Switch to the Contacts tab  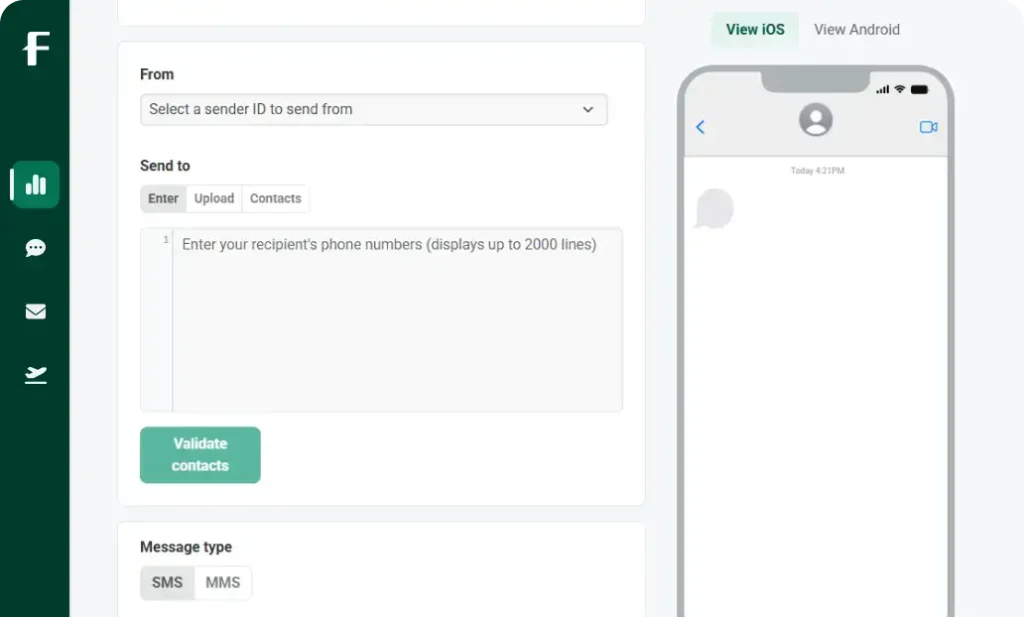(275, 199)
